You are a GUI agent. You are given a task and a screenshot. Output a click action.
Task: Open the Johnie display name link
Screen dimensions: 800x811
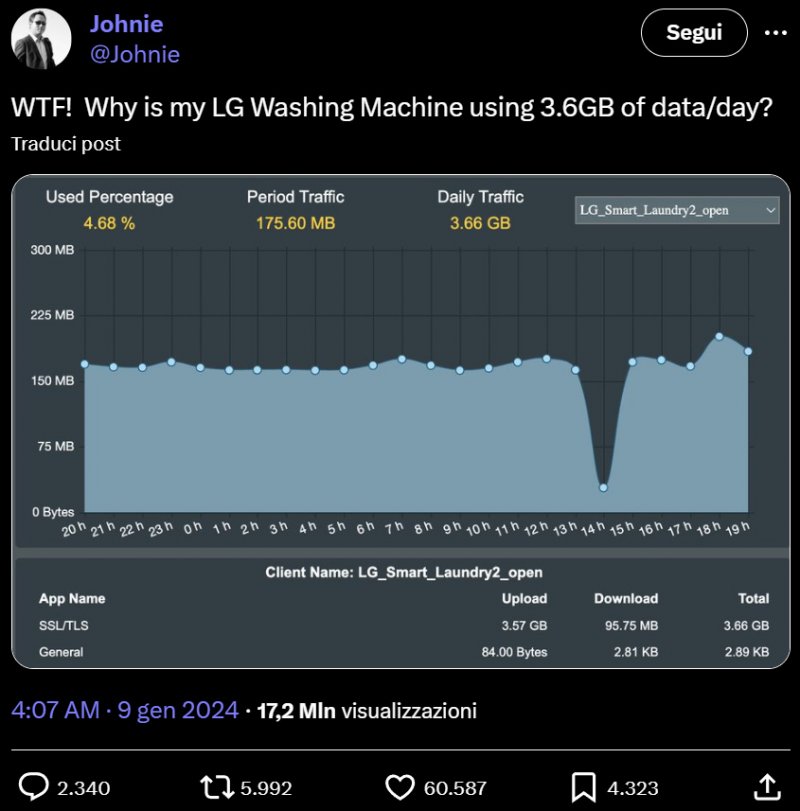(x=126, y=24)
